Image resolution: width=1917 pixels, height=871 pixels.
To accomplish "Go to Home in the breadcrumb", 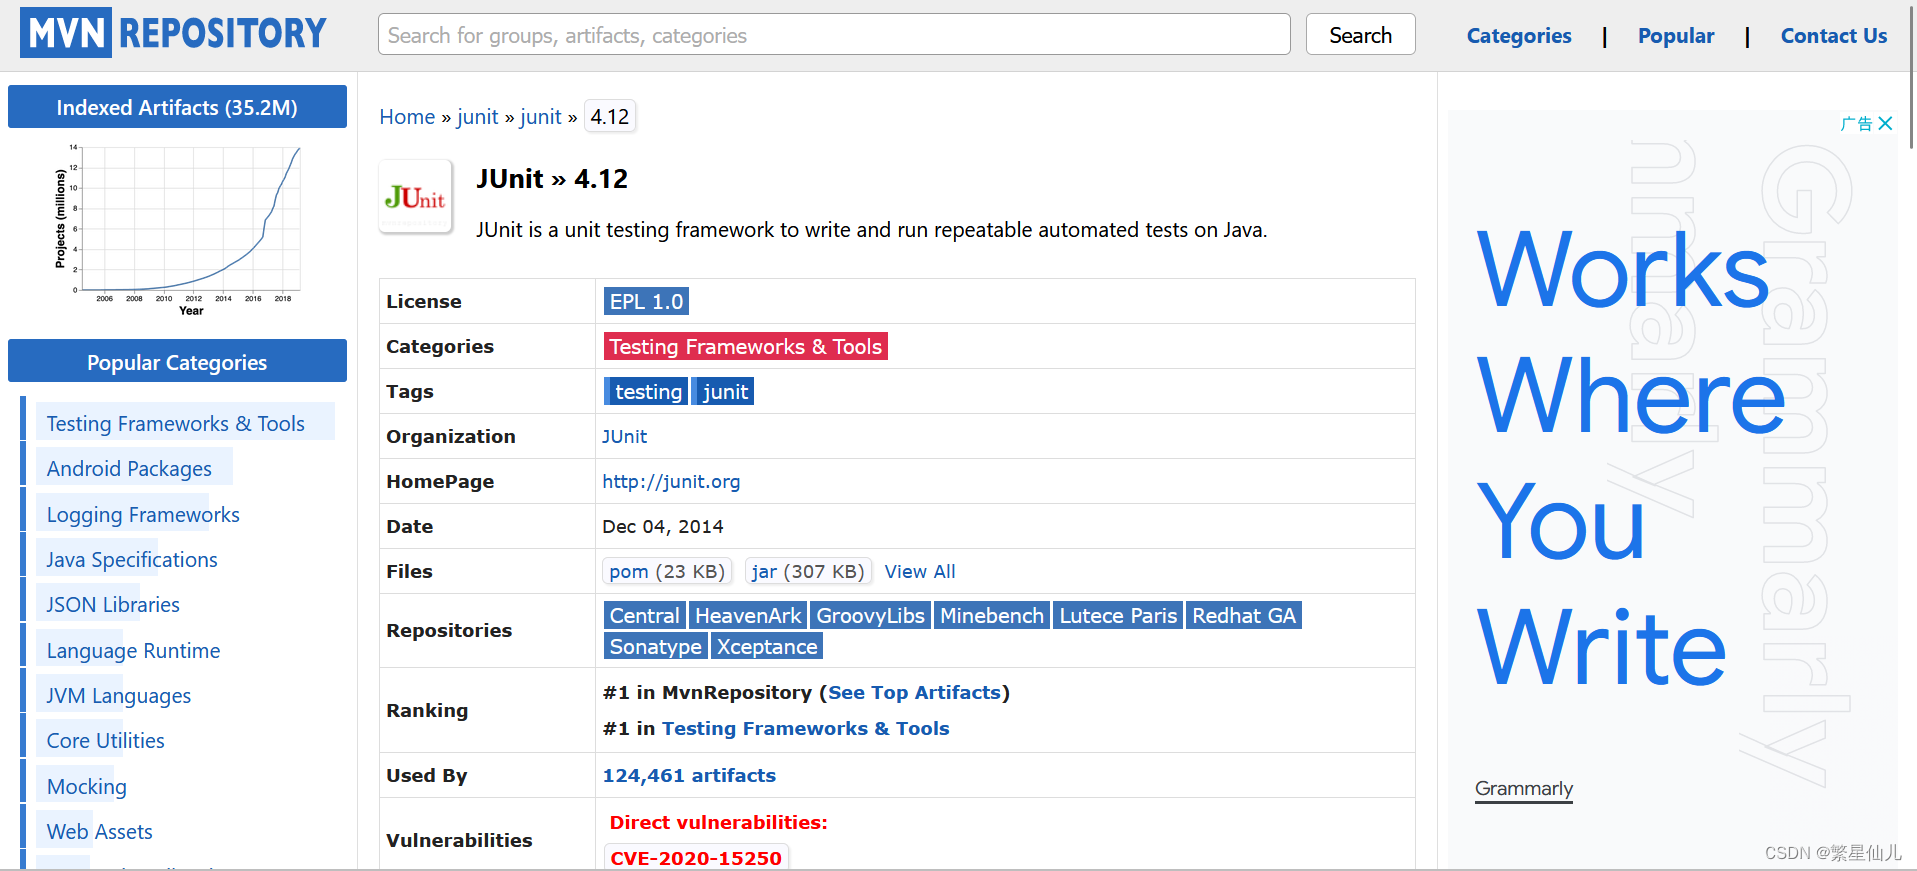I will point(407,117).
